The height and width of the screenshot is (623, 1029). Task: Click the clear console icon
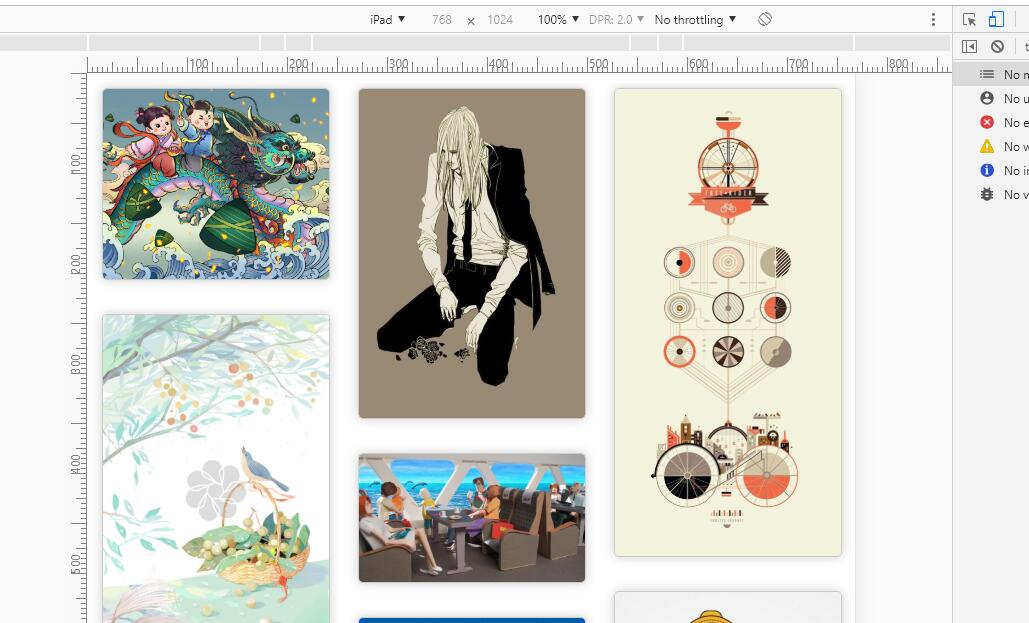coord(998,47)
